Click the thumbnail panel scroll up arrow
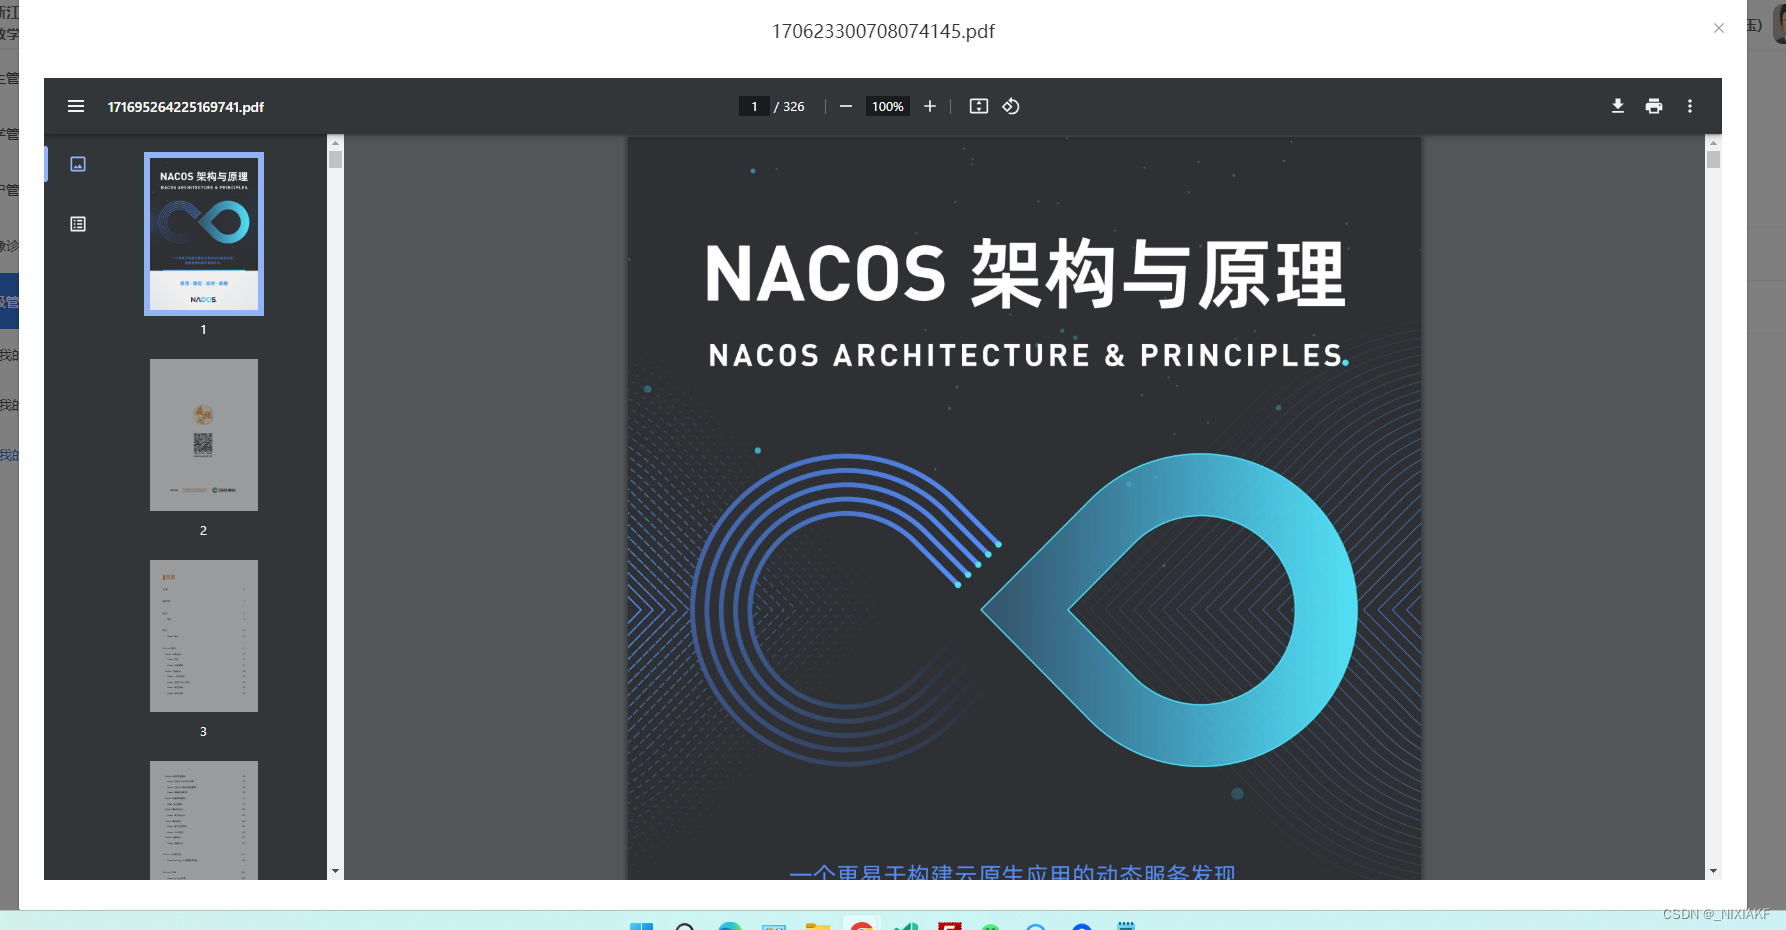The height and width of the screenshot is (930, 1786). tap(336, 142)
